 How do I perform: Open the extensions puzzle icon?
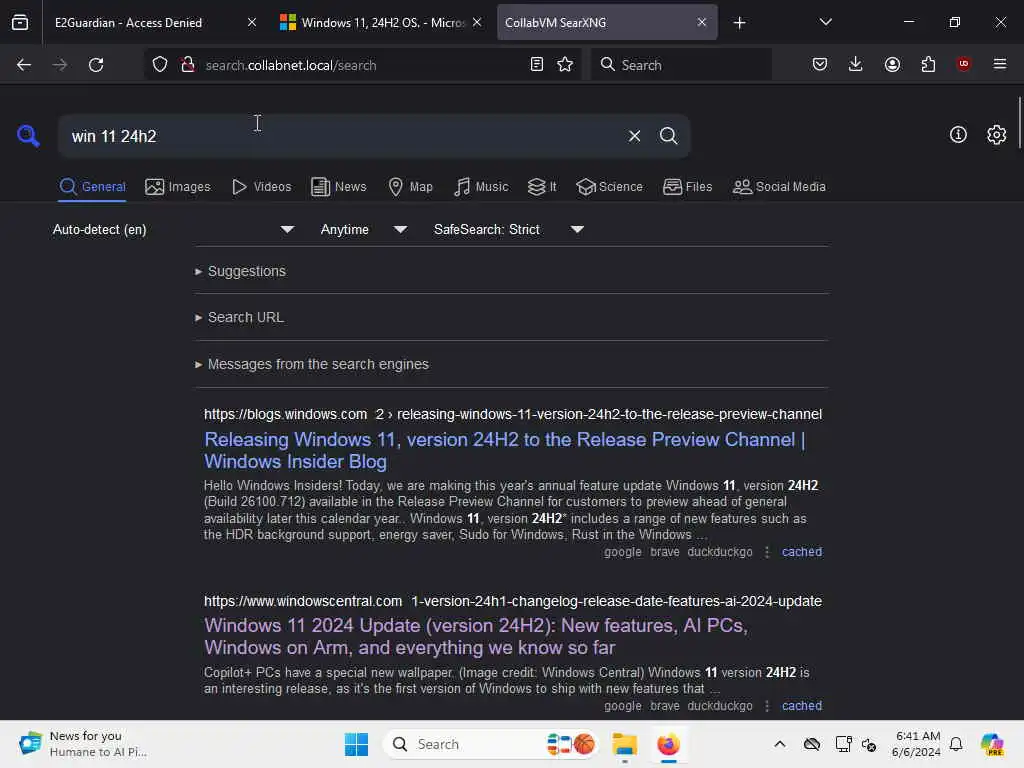pyautogui.click(x=928, y=64)
